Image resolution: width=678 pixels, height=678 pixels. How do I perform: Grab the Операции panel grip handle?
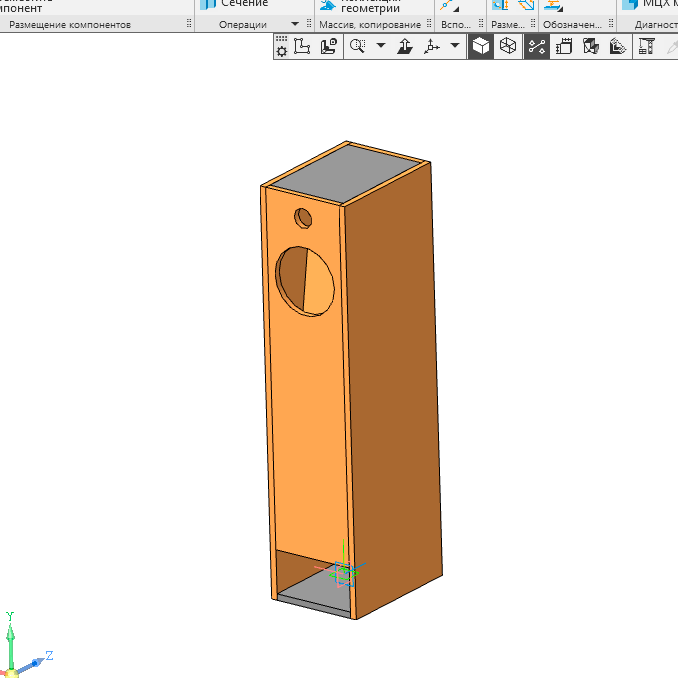[309, 23]
